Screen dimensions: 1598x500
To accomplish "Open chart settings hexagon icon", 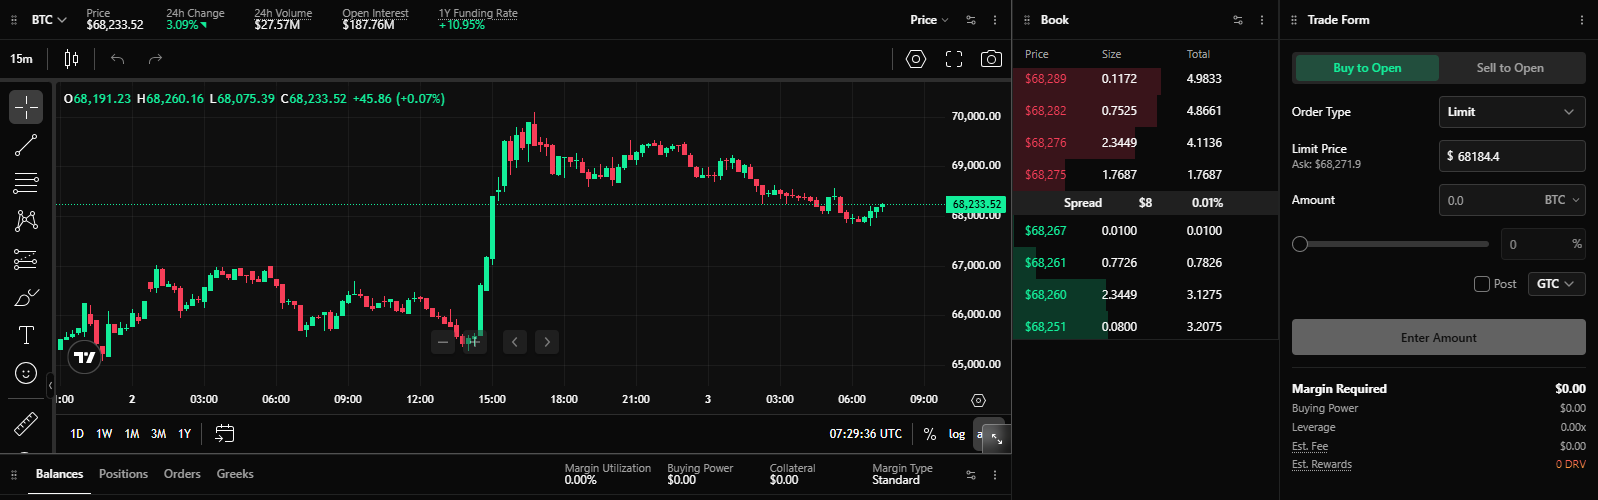I will [916, 59].
